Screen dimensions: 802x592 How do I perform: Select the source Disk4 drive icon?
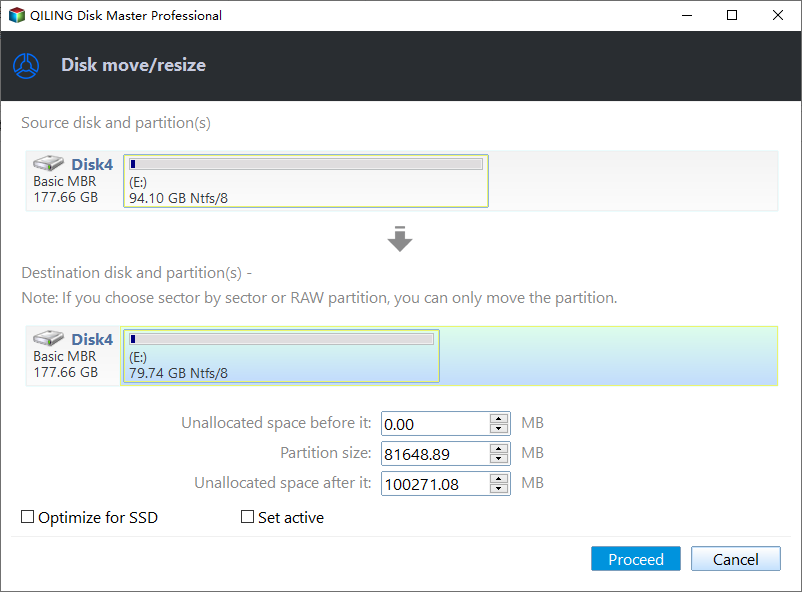coord(48,163)
